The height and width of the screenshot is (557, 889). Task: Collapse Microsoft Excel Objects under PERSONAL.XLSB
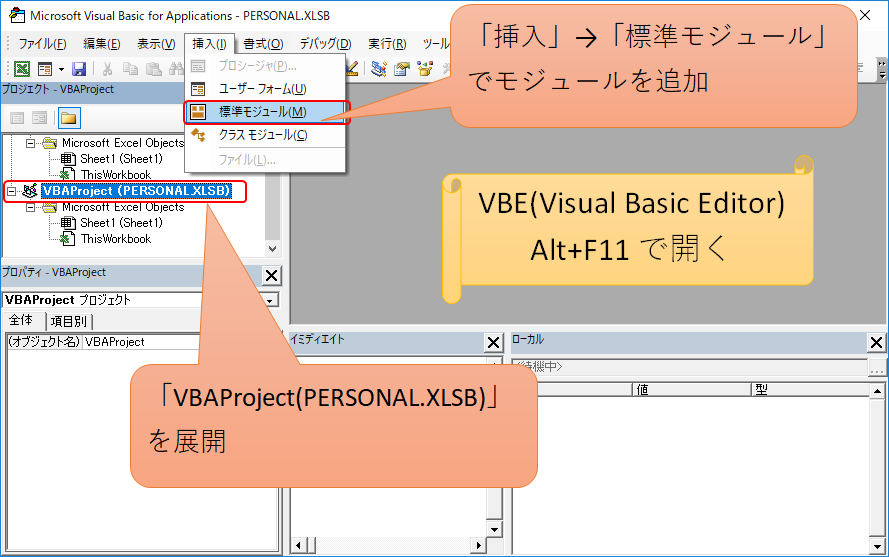tap(30, 208)
